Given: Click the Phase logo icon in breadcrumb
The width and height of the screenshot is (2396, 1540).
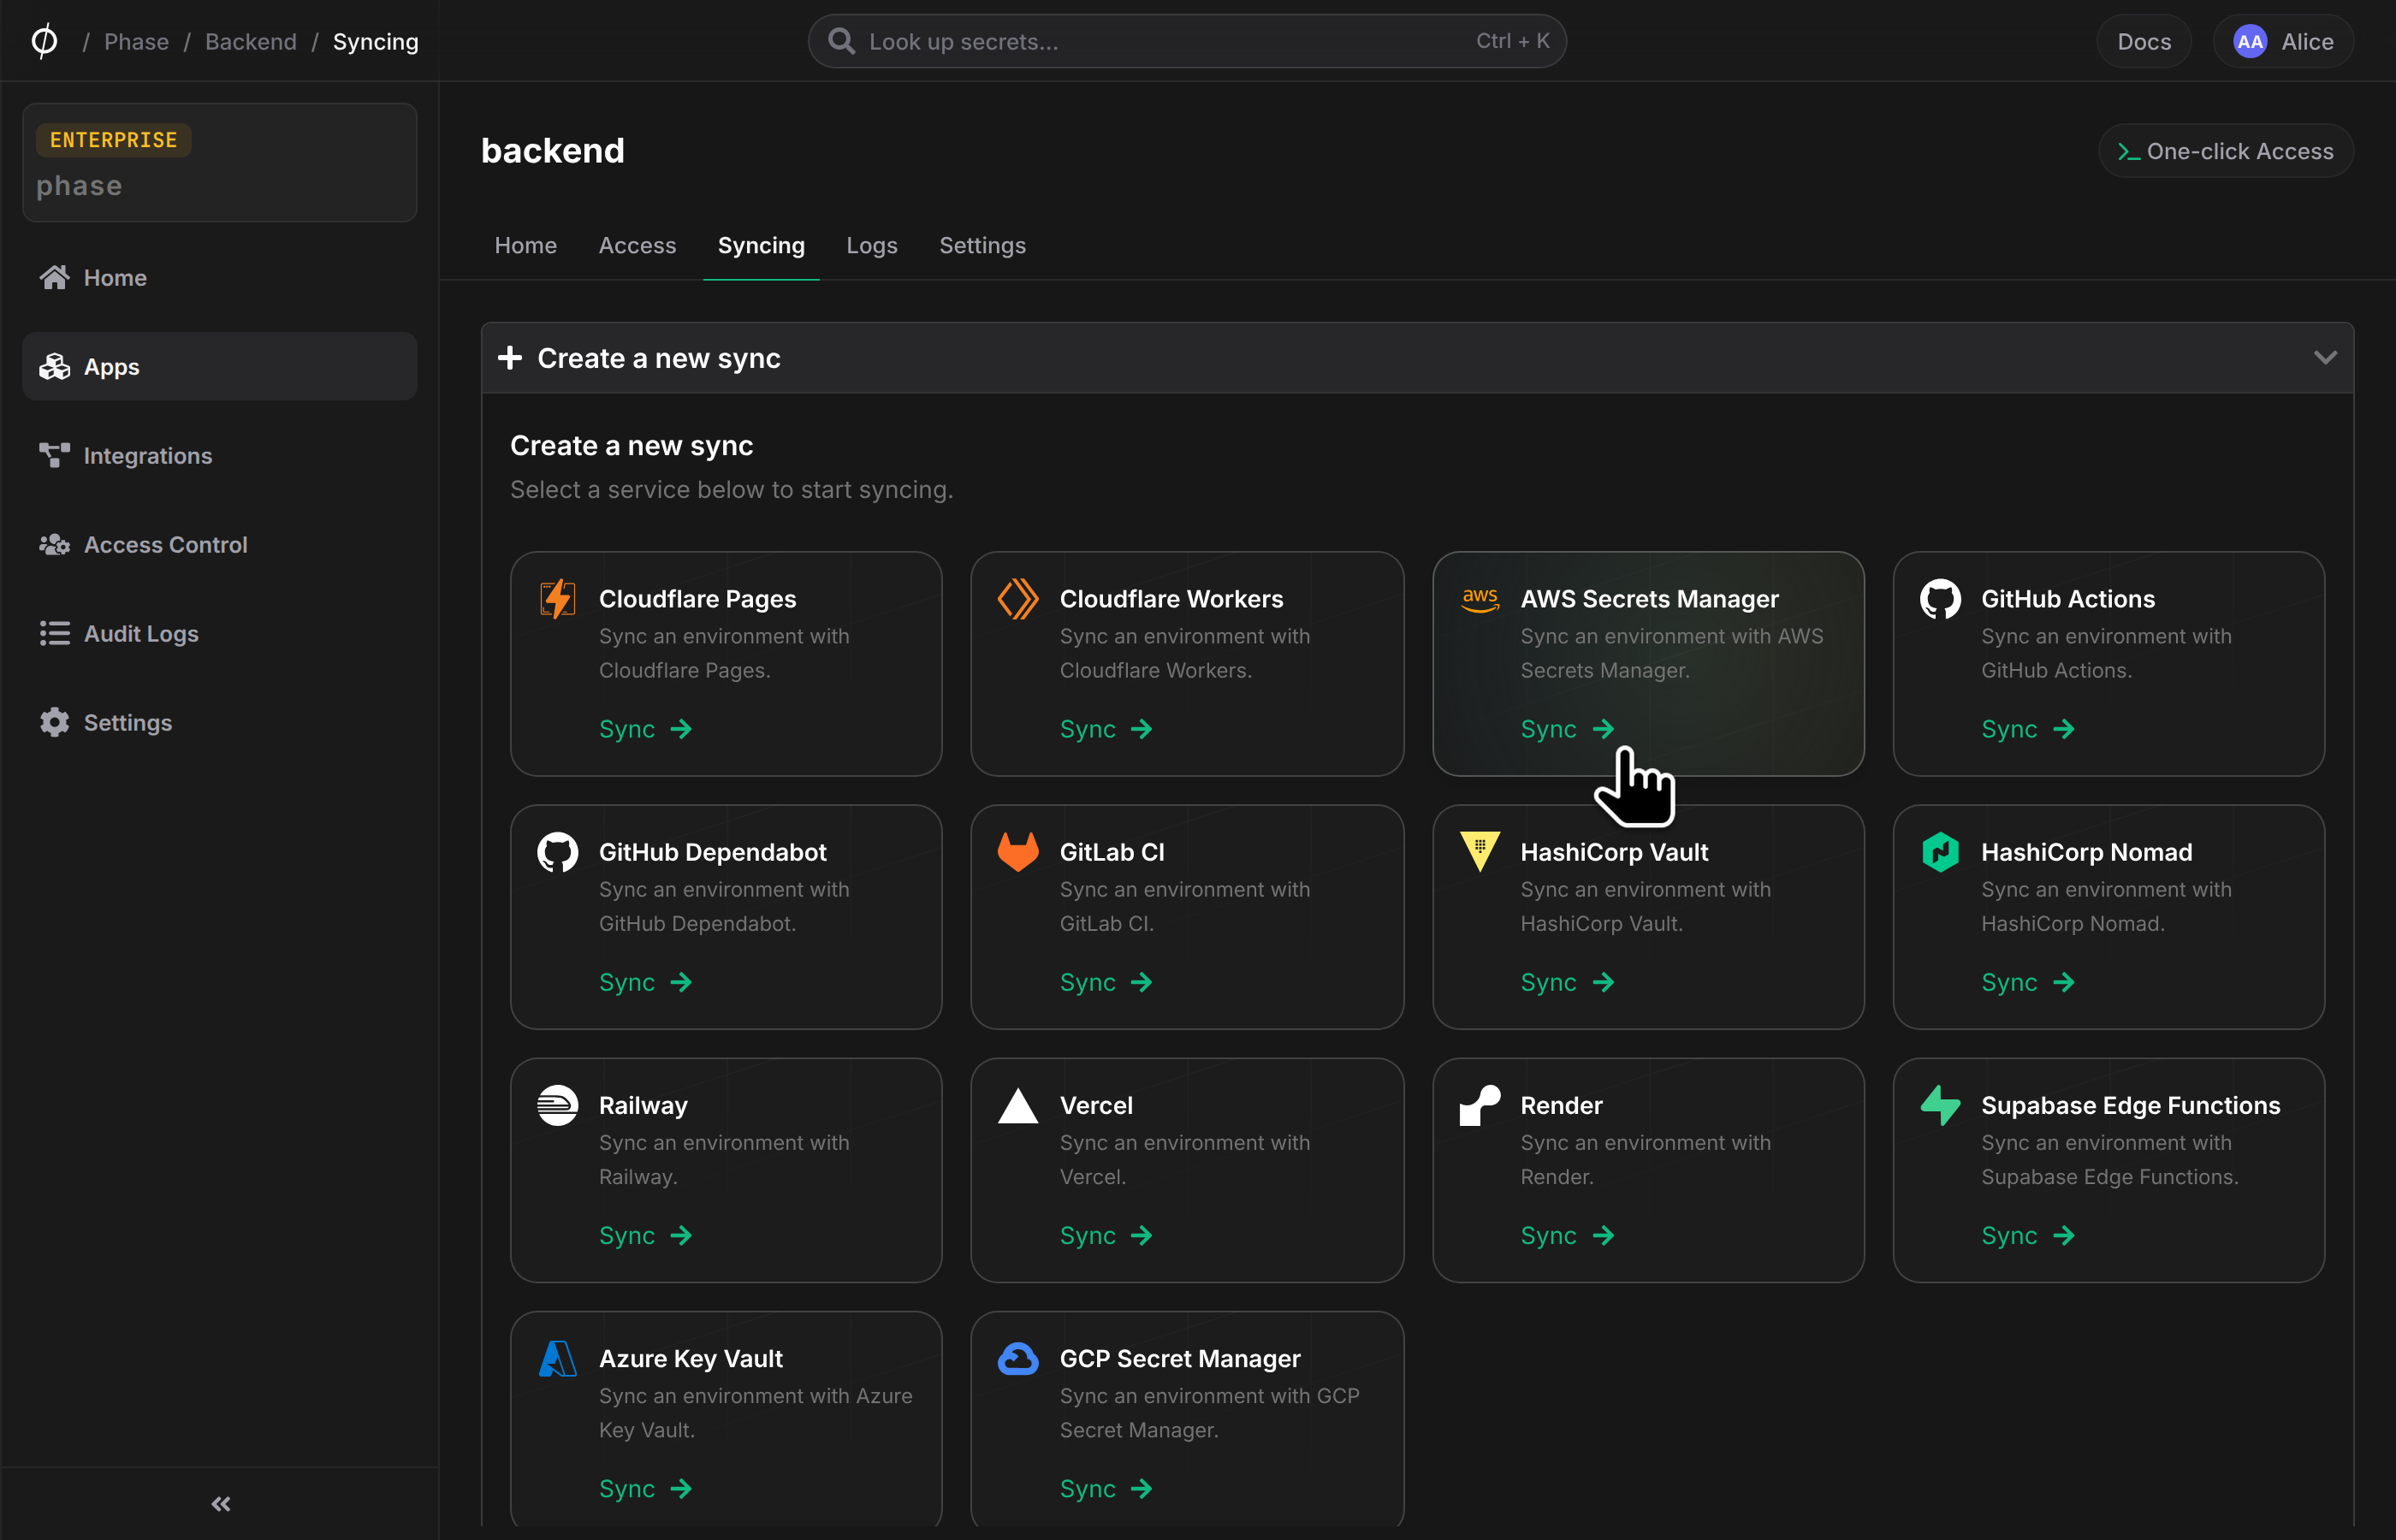Looking at the screenshot, I should point(44,41).
